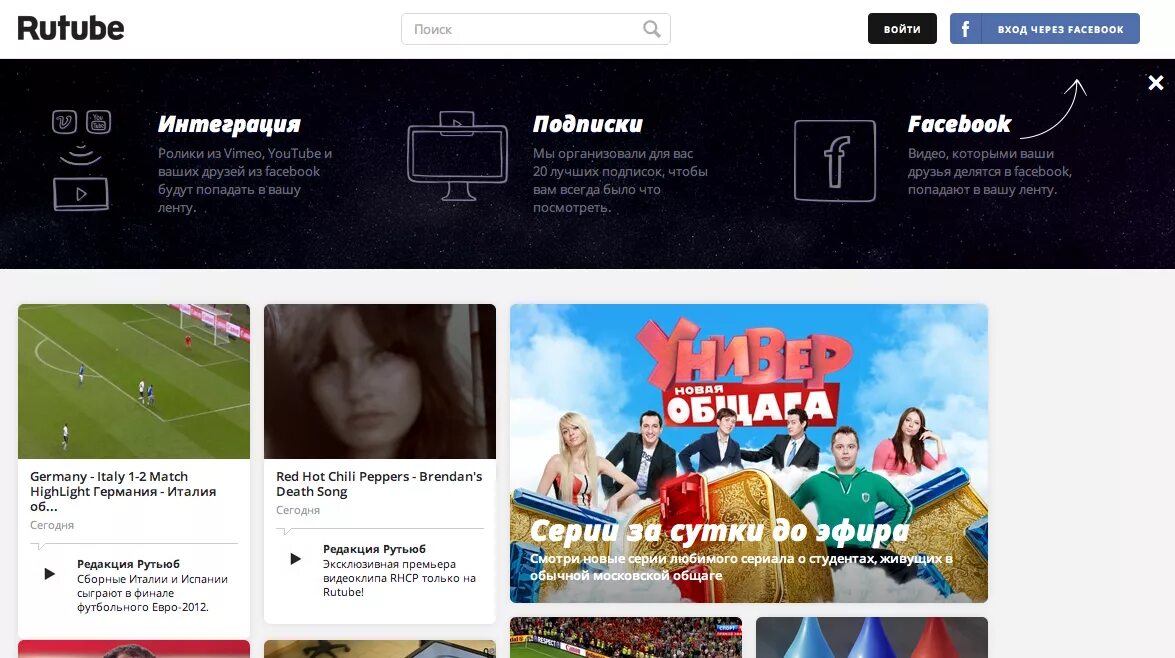Click the monitor icon beside Подписки
The width and height of the screenshot is (1175, 658).
pos(457,156)
